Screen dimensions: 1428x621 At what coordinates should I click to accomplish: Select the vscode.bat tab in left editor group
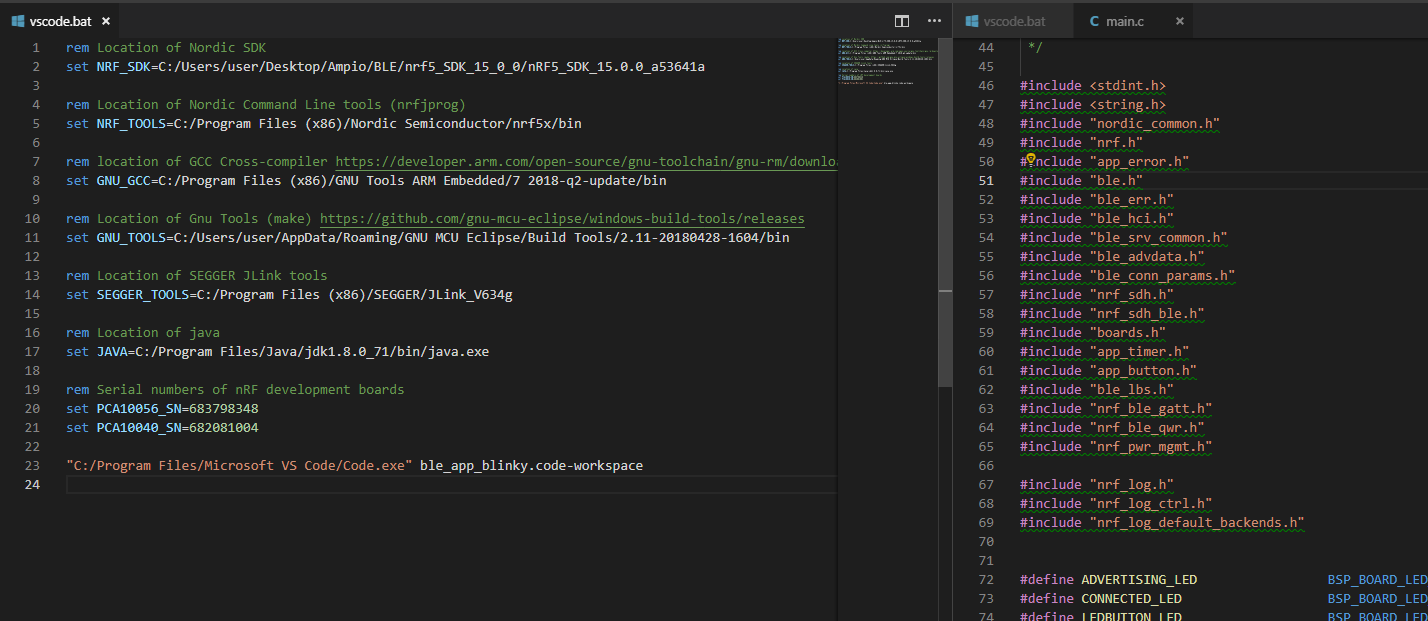click(60, 21)
